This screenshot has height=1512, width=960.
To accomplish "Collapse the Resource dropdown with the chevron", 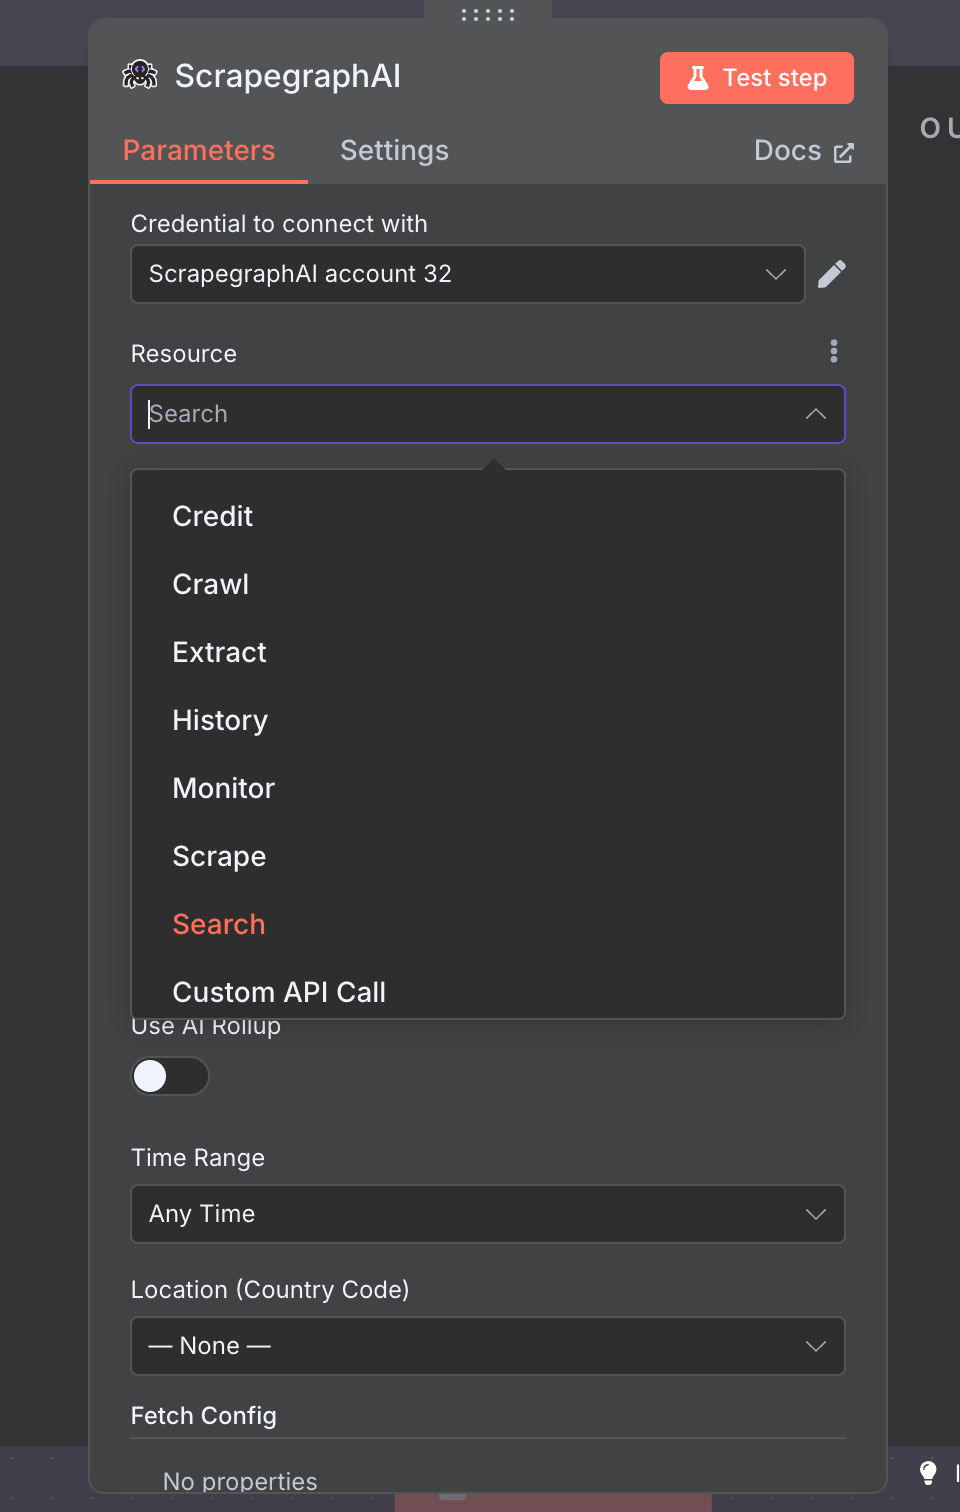I will pyautogui.click(x=816, y=414).
